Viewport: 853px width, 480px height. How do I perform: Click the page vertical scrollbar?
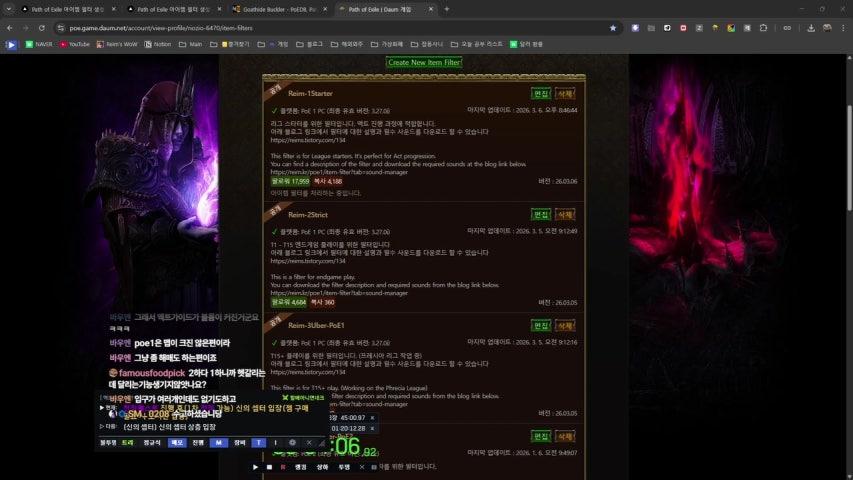pos(849,158)
